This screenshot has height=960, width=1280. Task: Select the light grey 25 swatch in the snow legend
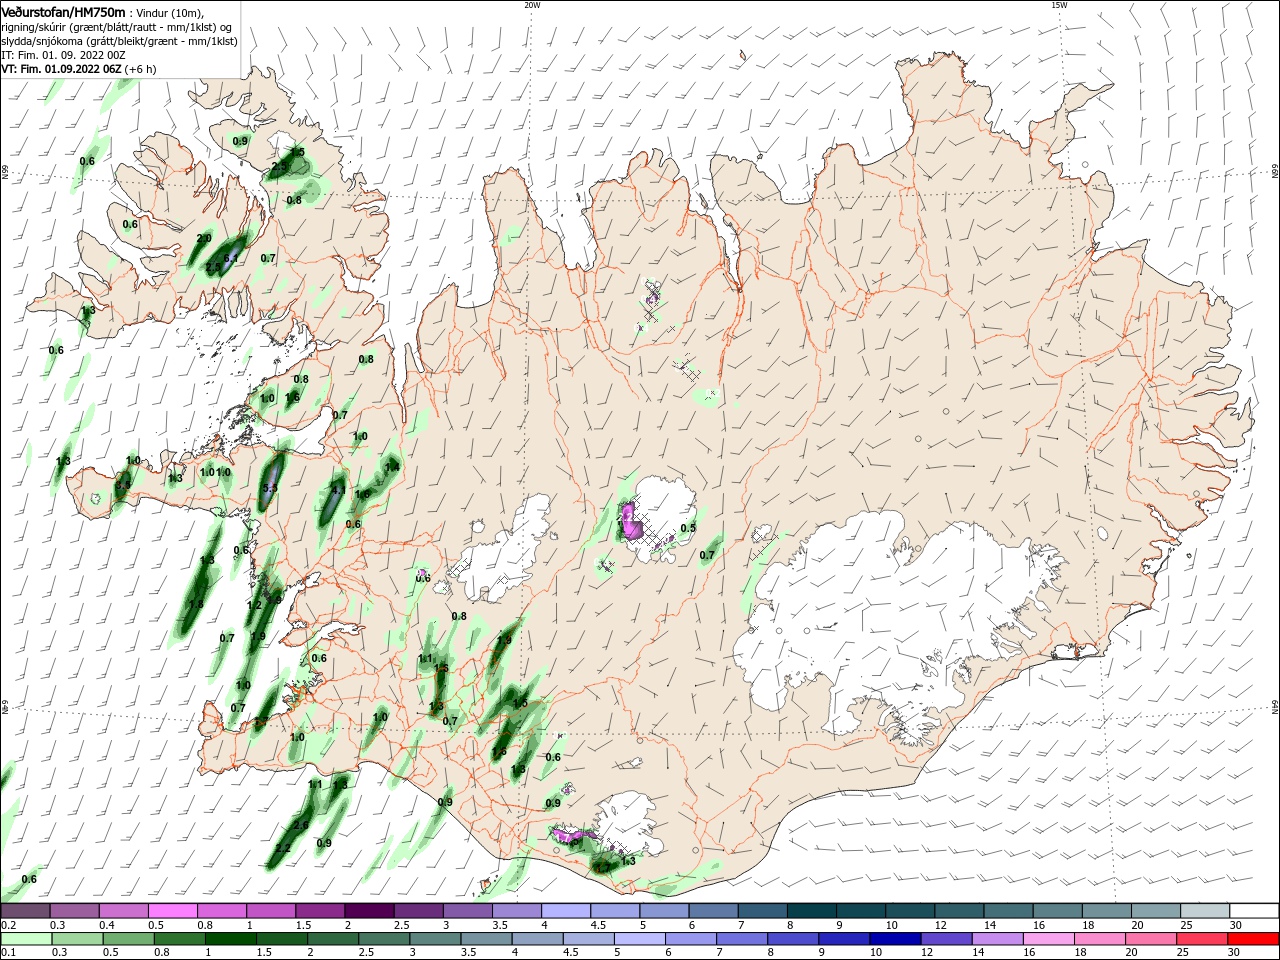1204,911
